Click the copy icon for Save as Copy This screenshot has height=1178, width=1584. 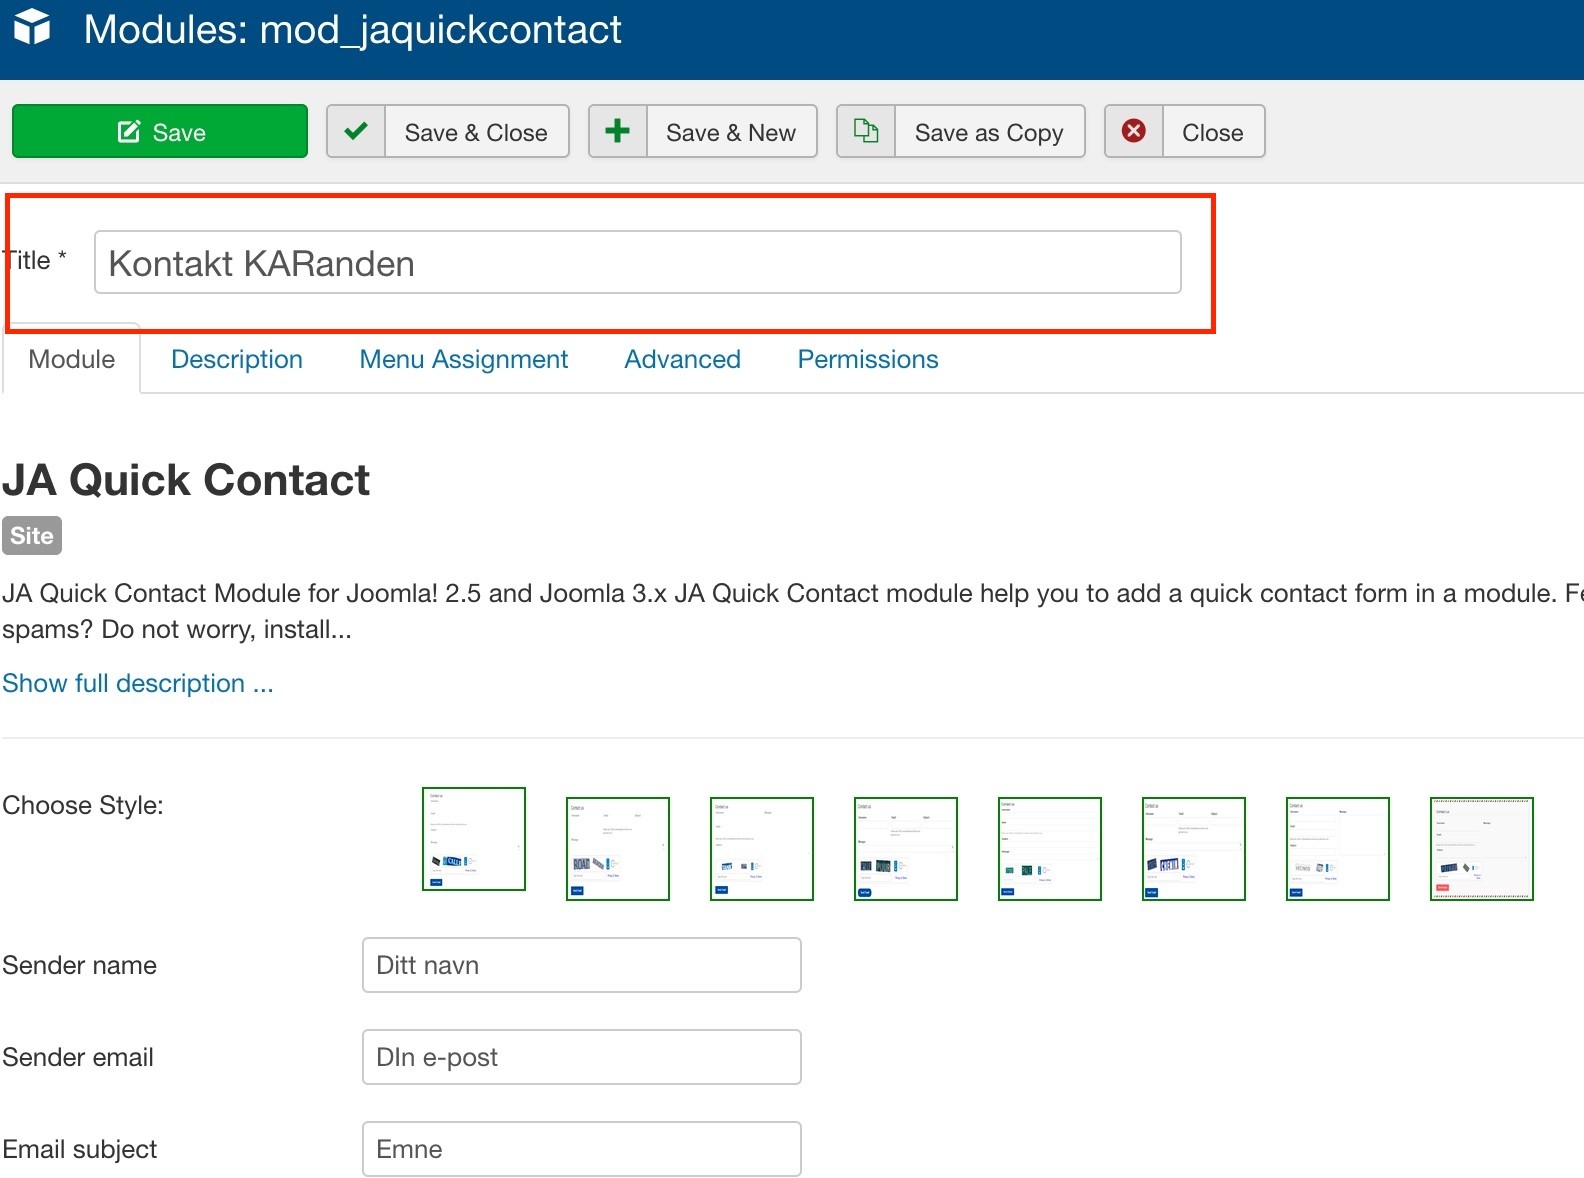pyautogui.click(x=866, y=131)
